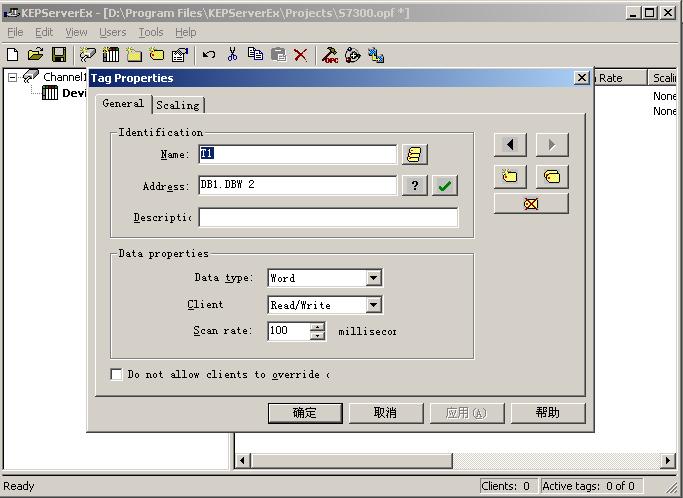Click the 确定 (OK) button
Screen dimensions: 683x498
click(x=305, y=413)
